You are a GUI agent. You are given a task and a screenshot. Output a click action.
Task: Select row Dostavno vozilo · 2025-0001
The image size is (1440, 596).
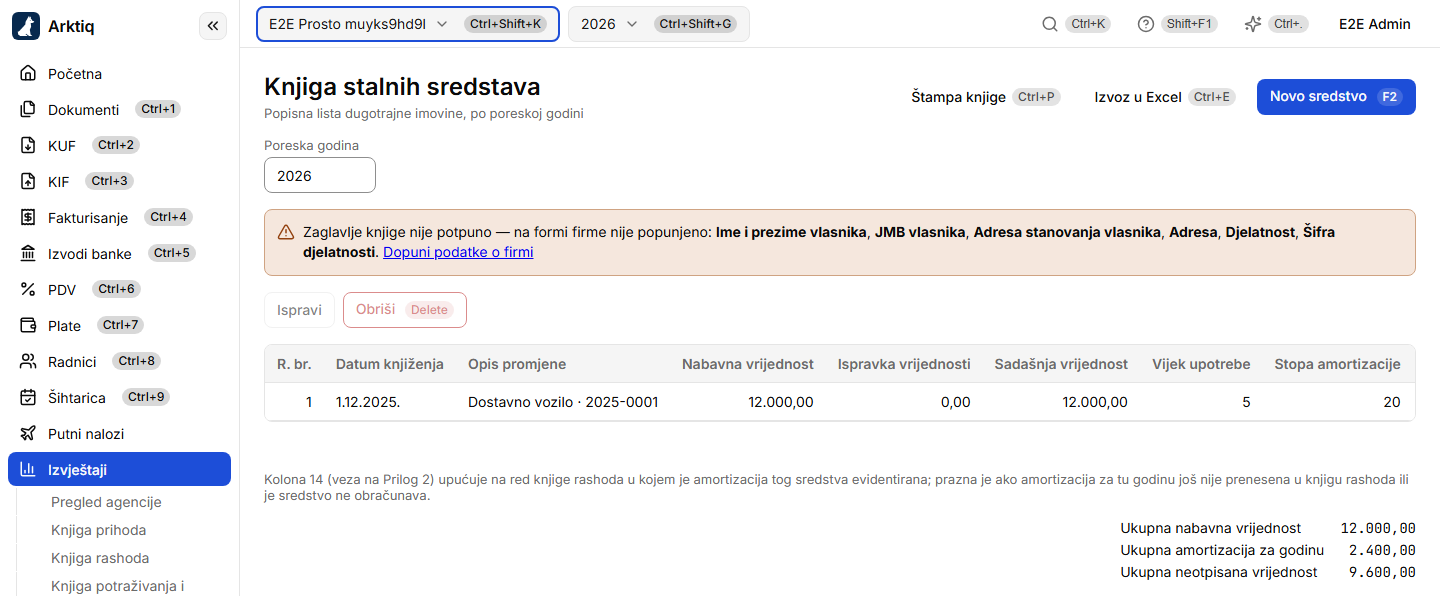[x=840, y=402]
